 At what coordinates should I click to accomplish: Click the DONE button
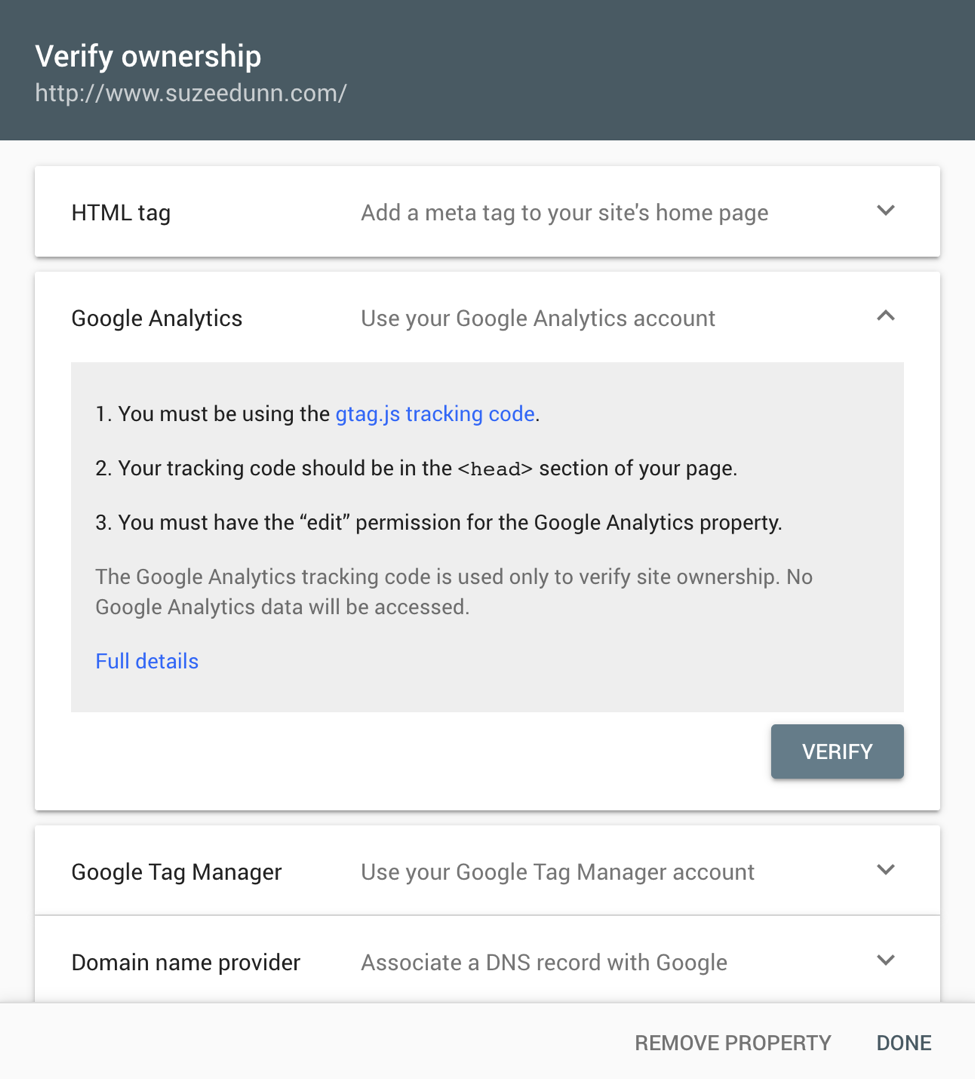pyautogui.click(x=903, y=1043)
